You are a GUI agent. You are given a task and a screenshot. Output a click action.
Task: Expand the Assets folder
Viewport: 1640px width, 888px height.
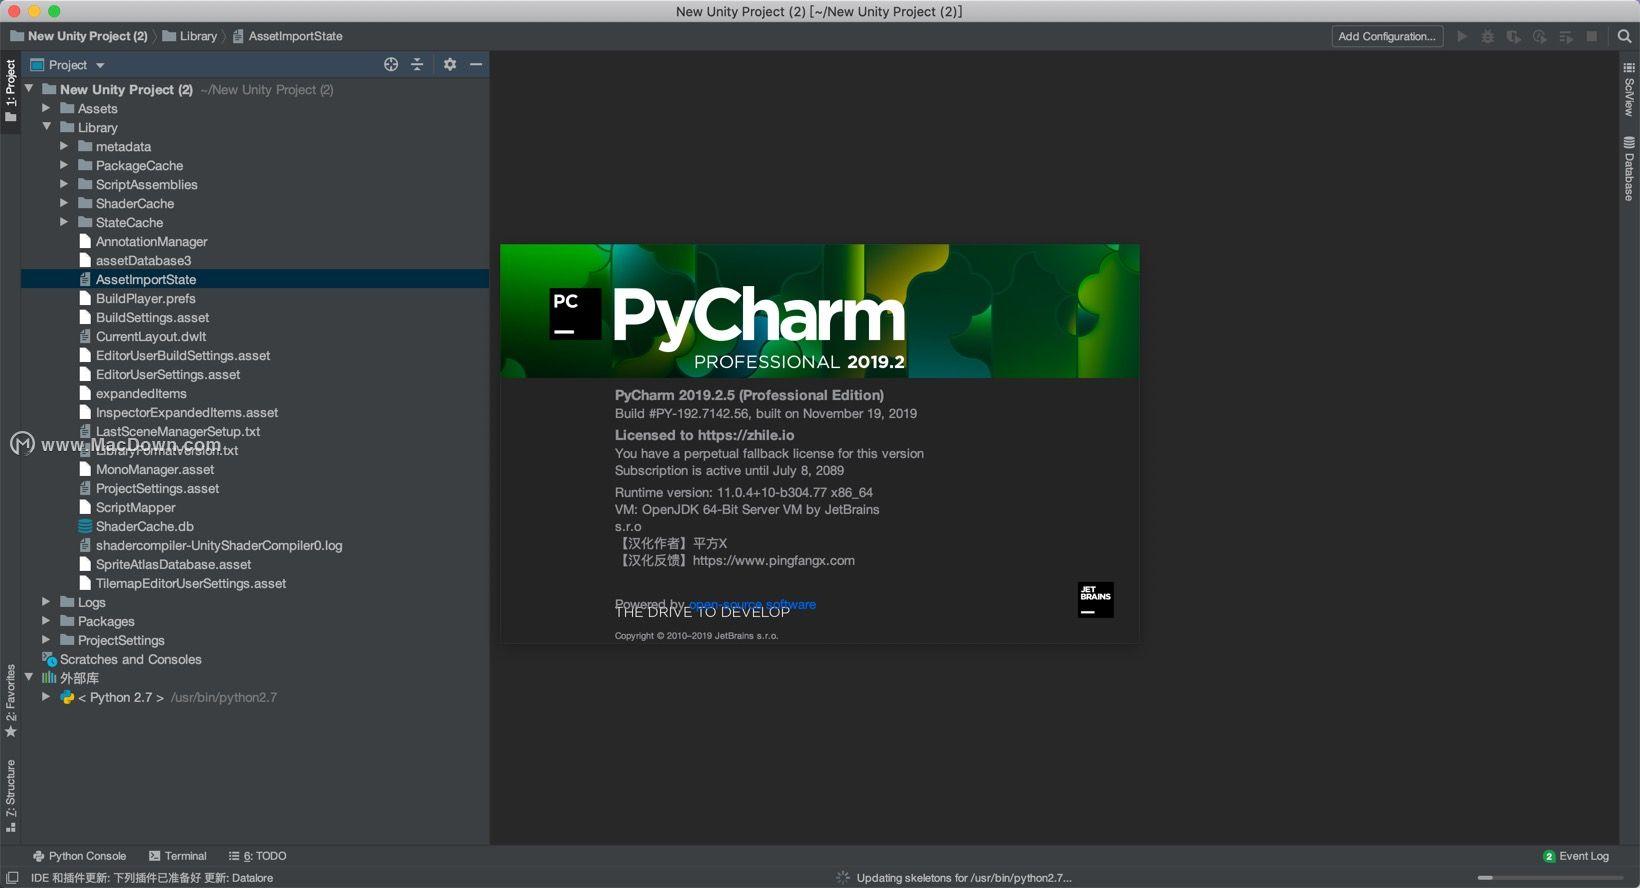[x=46, y=108]
